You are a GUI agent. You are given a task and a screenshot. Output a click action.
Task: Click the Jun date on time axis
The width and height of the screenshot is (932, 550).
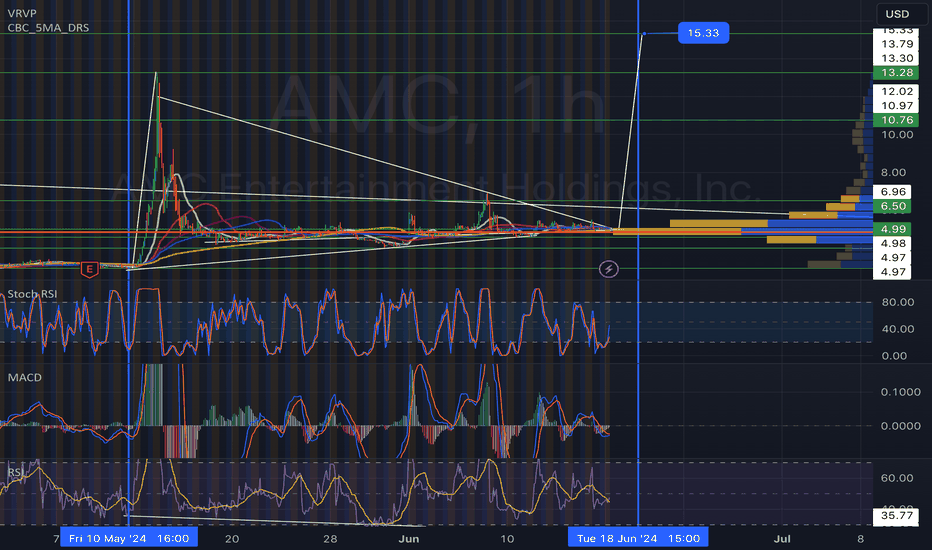pyautogui.click(x=408, y=539)
